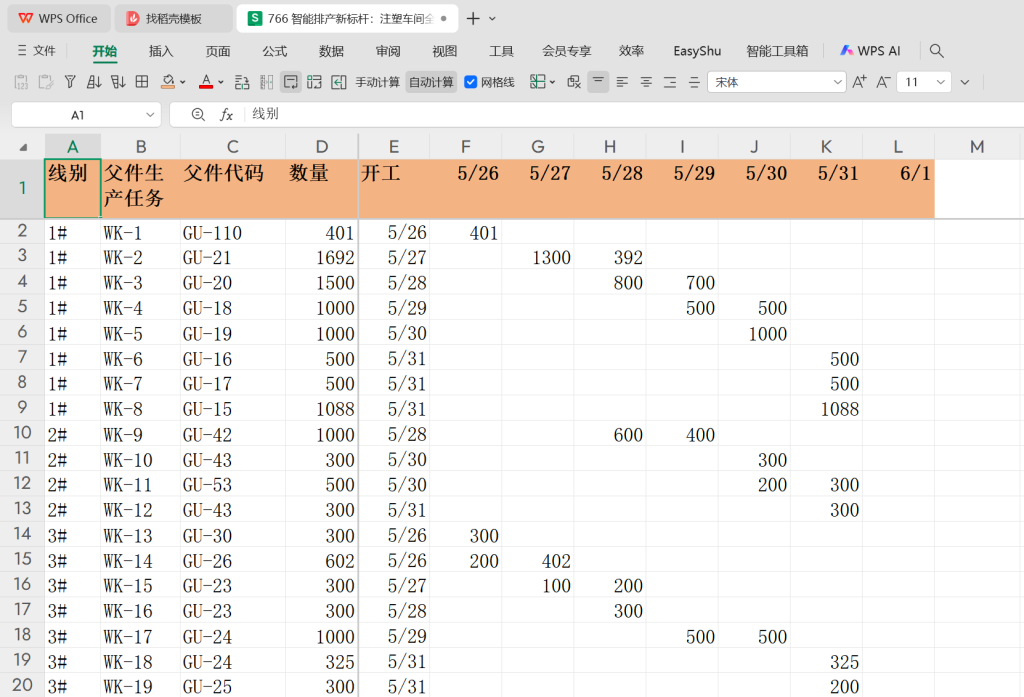This screenshot has width=1024, height=697.
Task: Open a new tab with plus icon
Action: [473, 18]
